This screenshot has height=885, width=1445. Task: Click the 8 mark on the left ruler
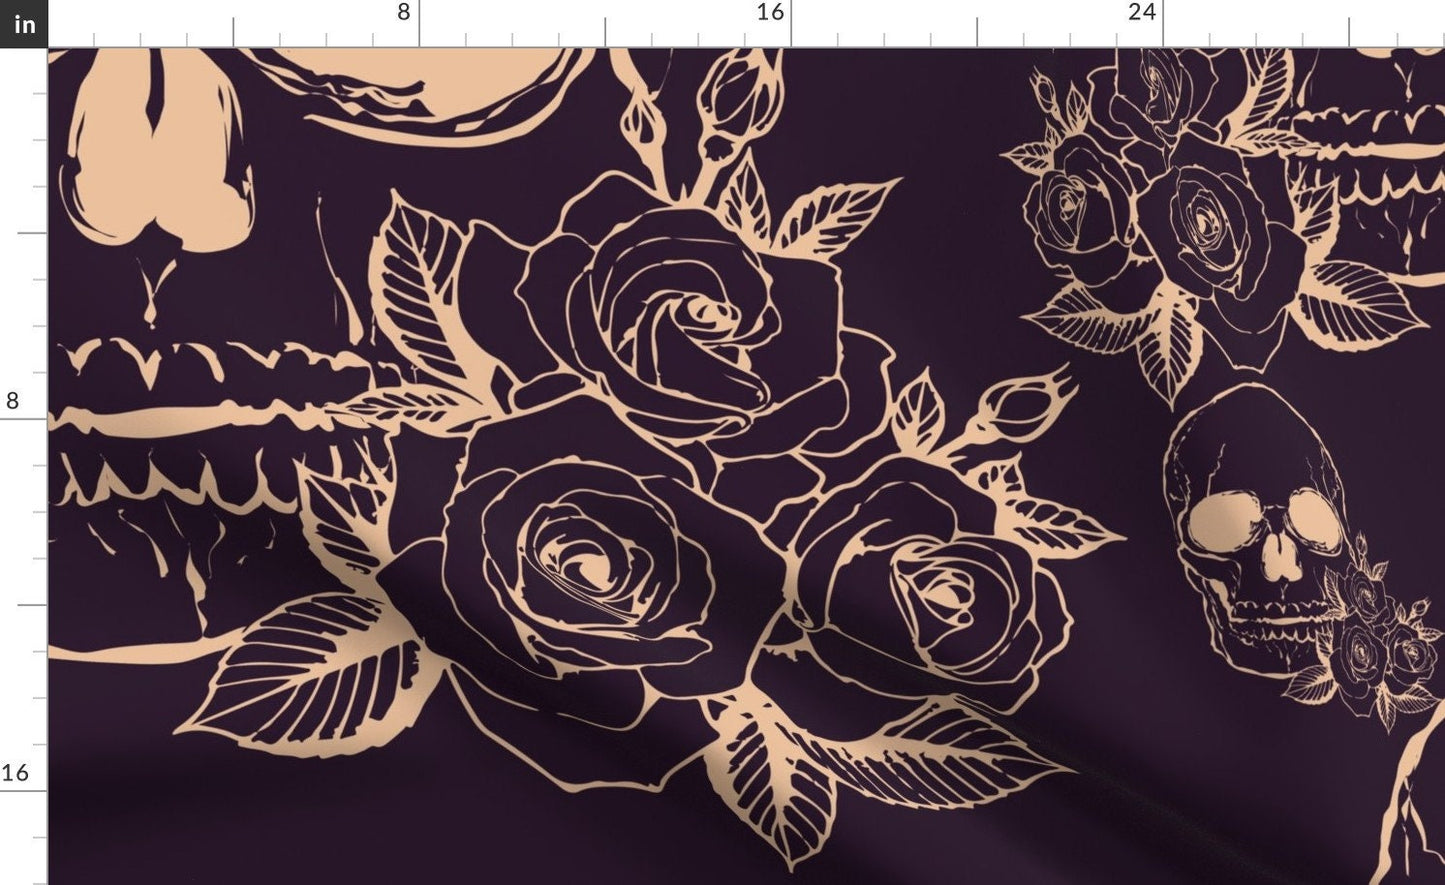(x=12, y=402)
